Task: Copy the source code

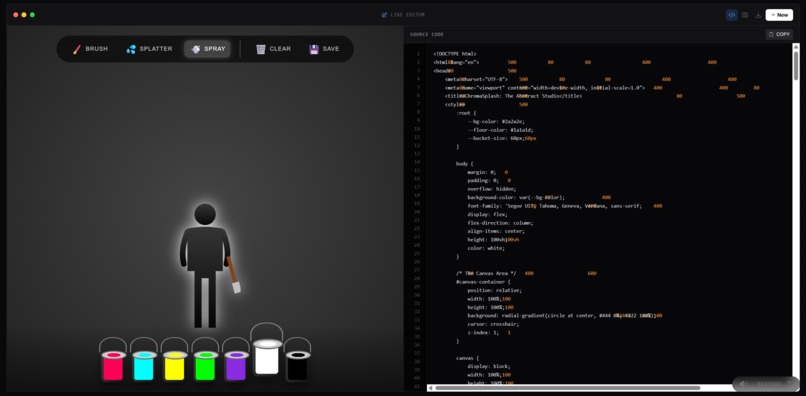Action: pyautogui.click(x=779, y=34)
